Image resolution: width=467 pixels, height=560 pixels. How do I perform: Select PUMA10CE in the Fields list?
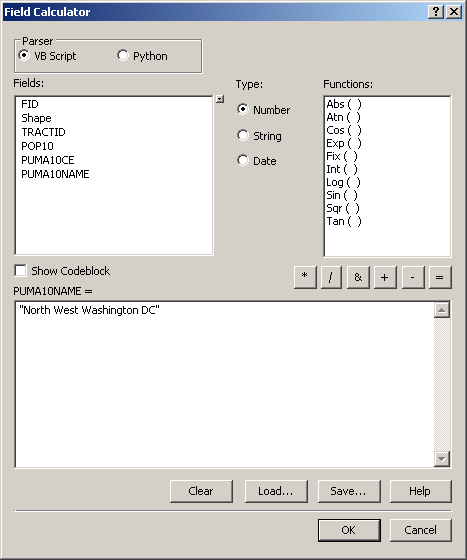coord(47,160)
